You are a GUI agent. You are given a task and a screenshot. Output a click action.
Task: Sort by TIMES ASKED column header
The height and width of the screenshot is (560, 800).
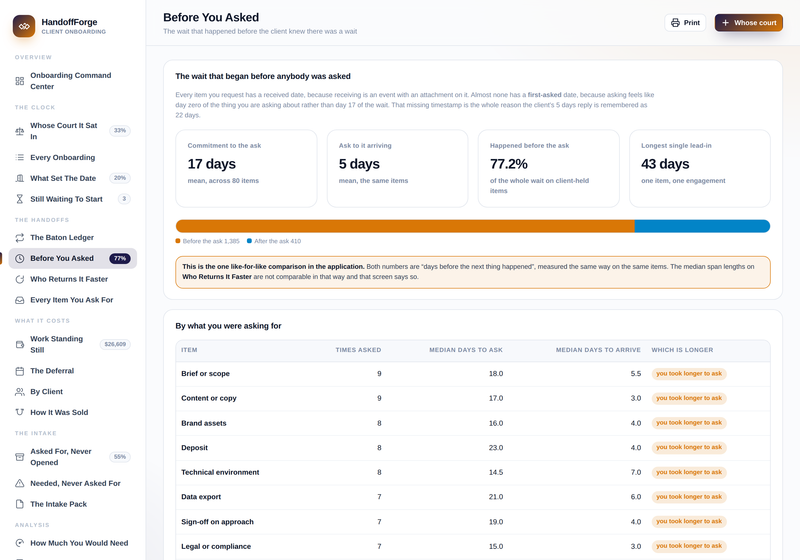pyautogui.click(x=358, y=350)
